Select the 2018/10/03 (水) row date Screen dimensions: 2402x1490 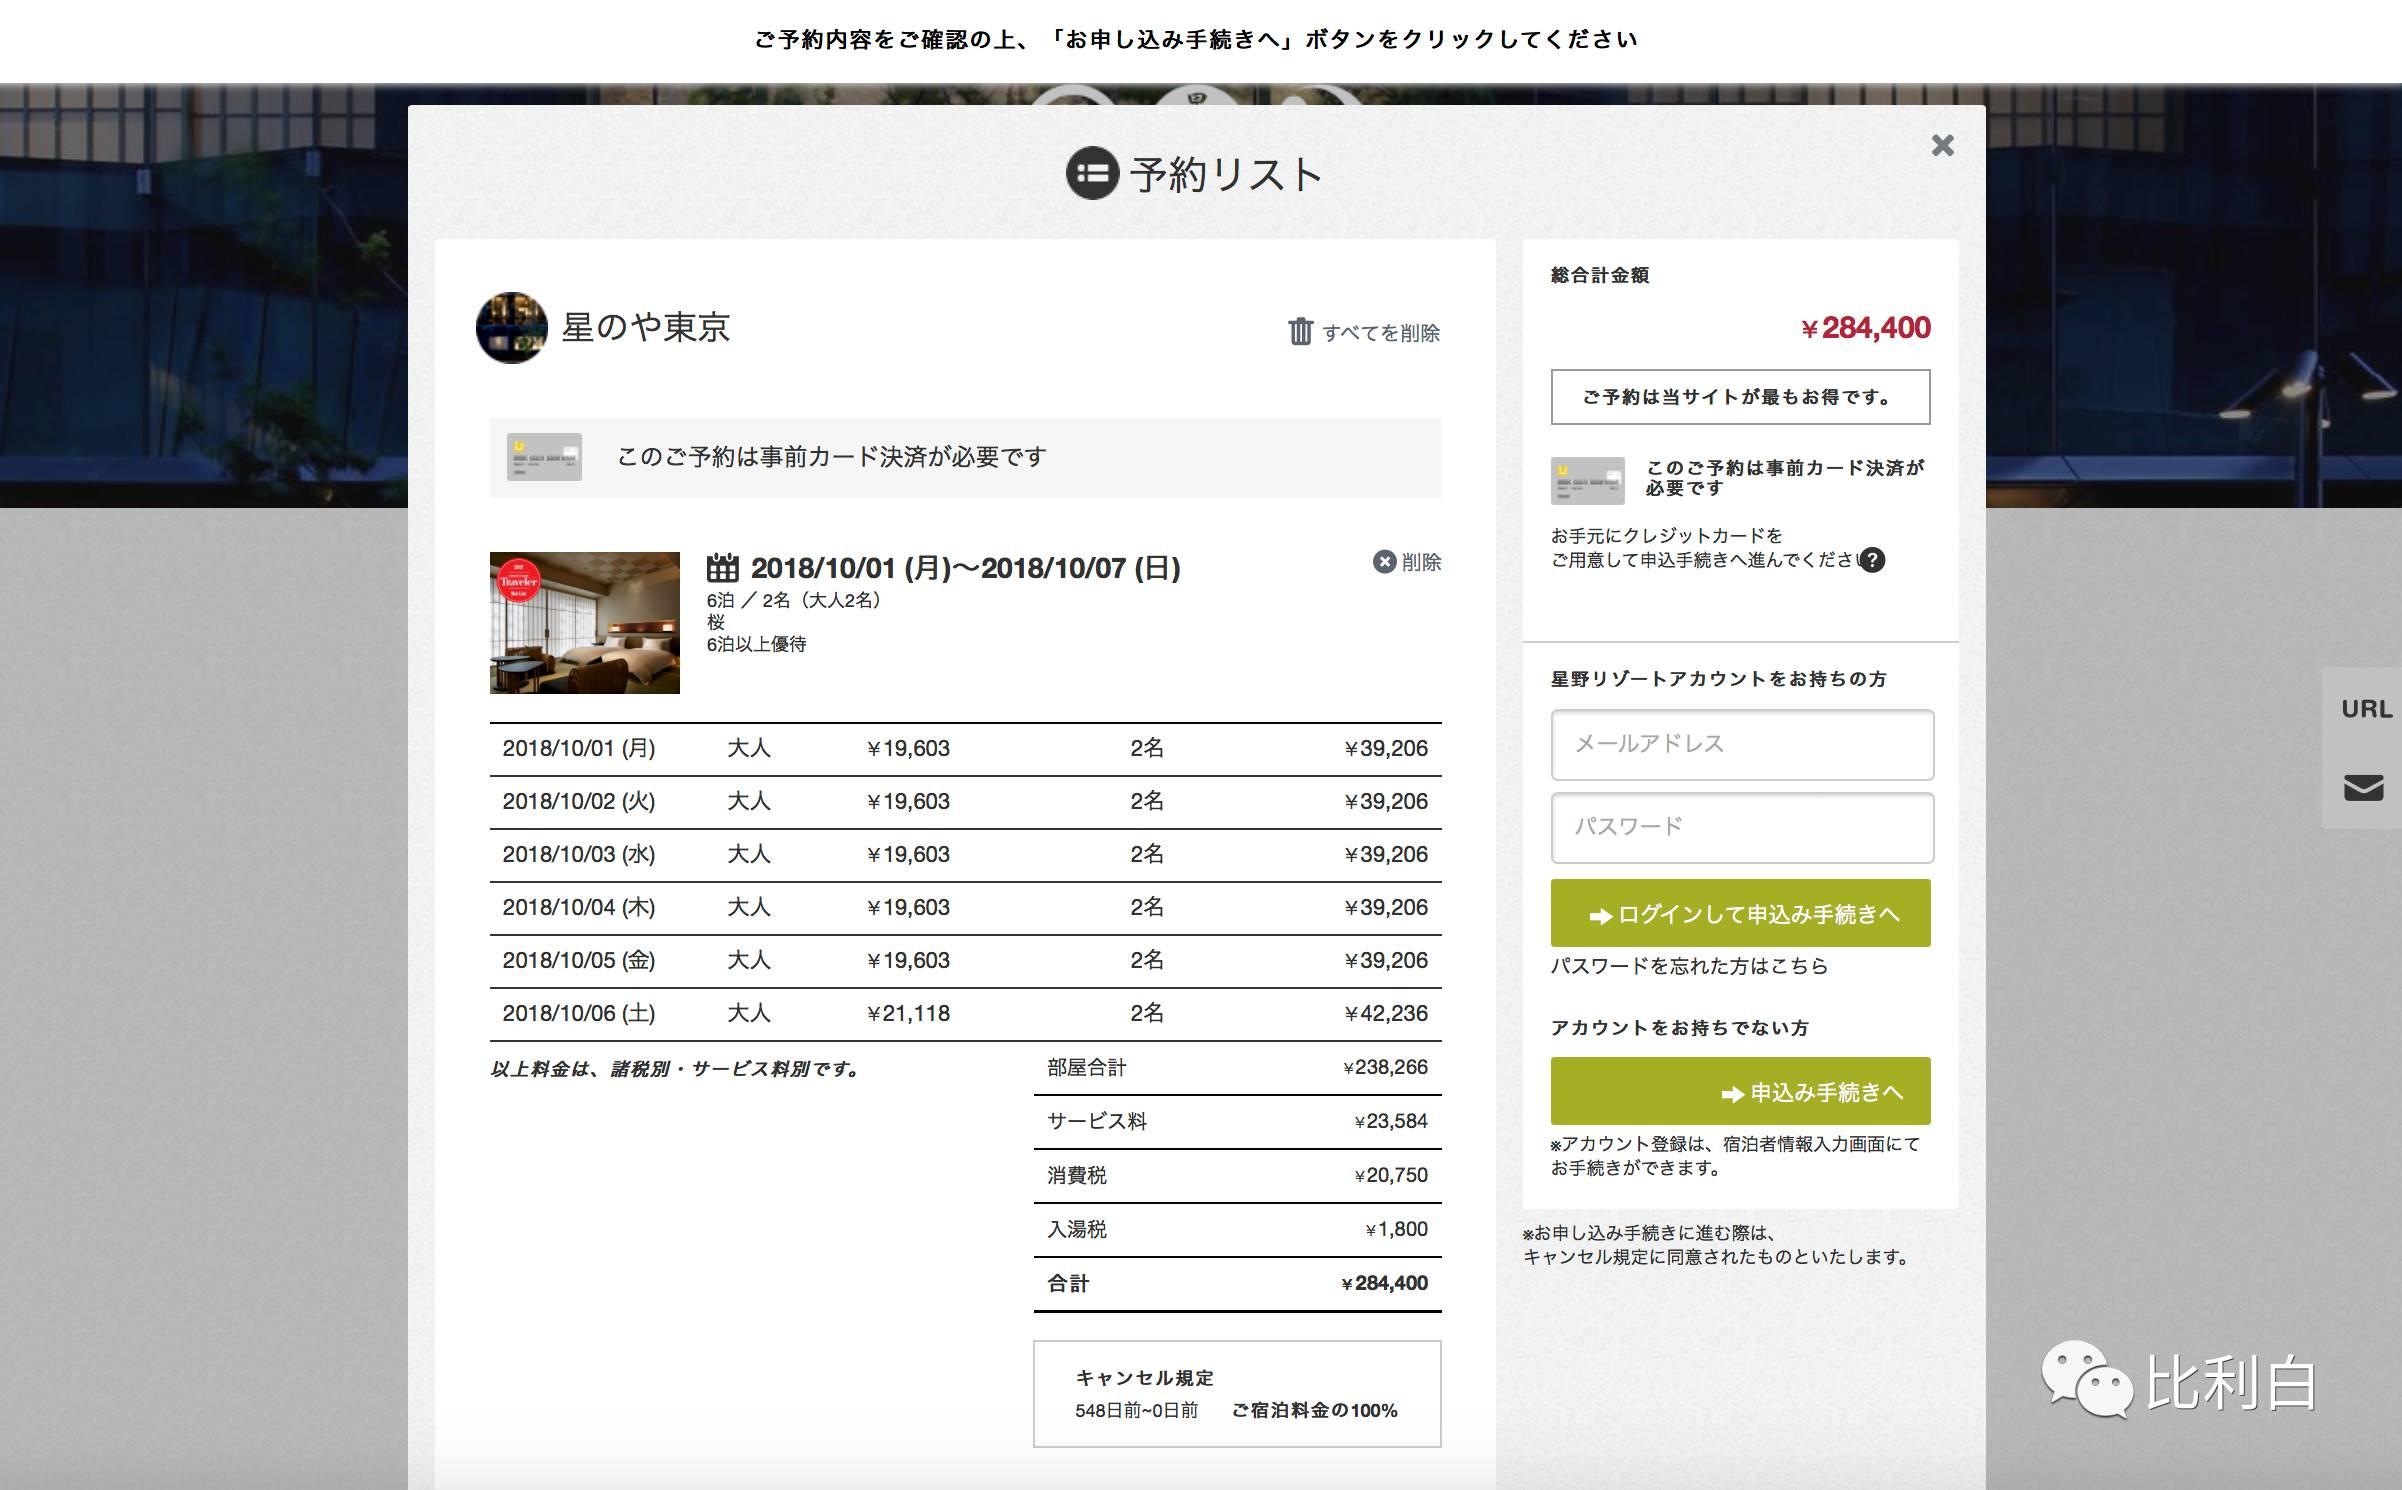pos(579,855)
